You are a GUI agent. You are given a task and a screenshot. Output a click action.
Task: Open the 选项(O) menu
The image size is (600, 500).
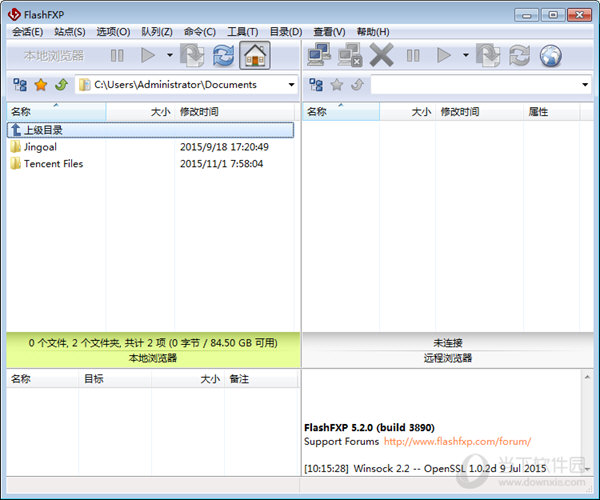[113, 32]
